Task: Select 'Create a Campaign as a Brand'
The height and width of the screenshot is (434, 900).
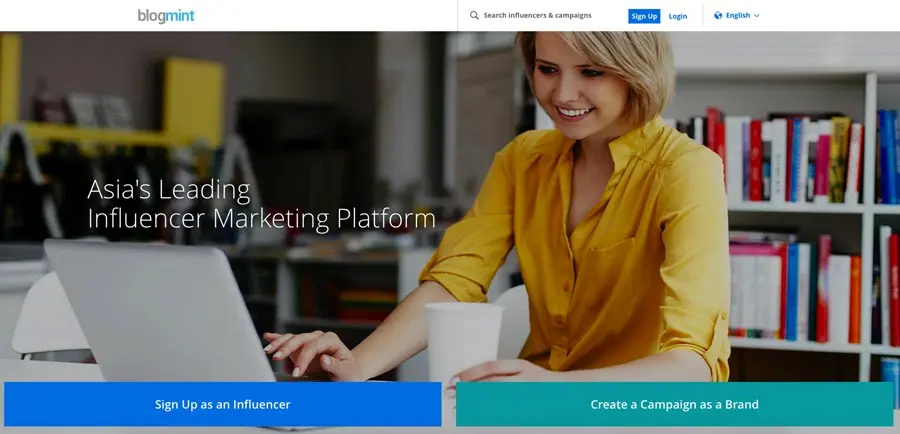Action: (x=674, y=404)
